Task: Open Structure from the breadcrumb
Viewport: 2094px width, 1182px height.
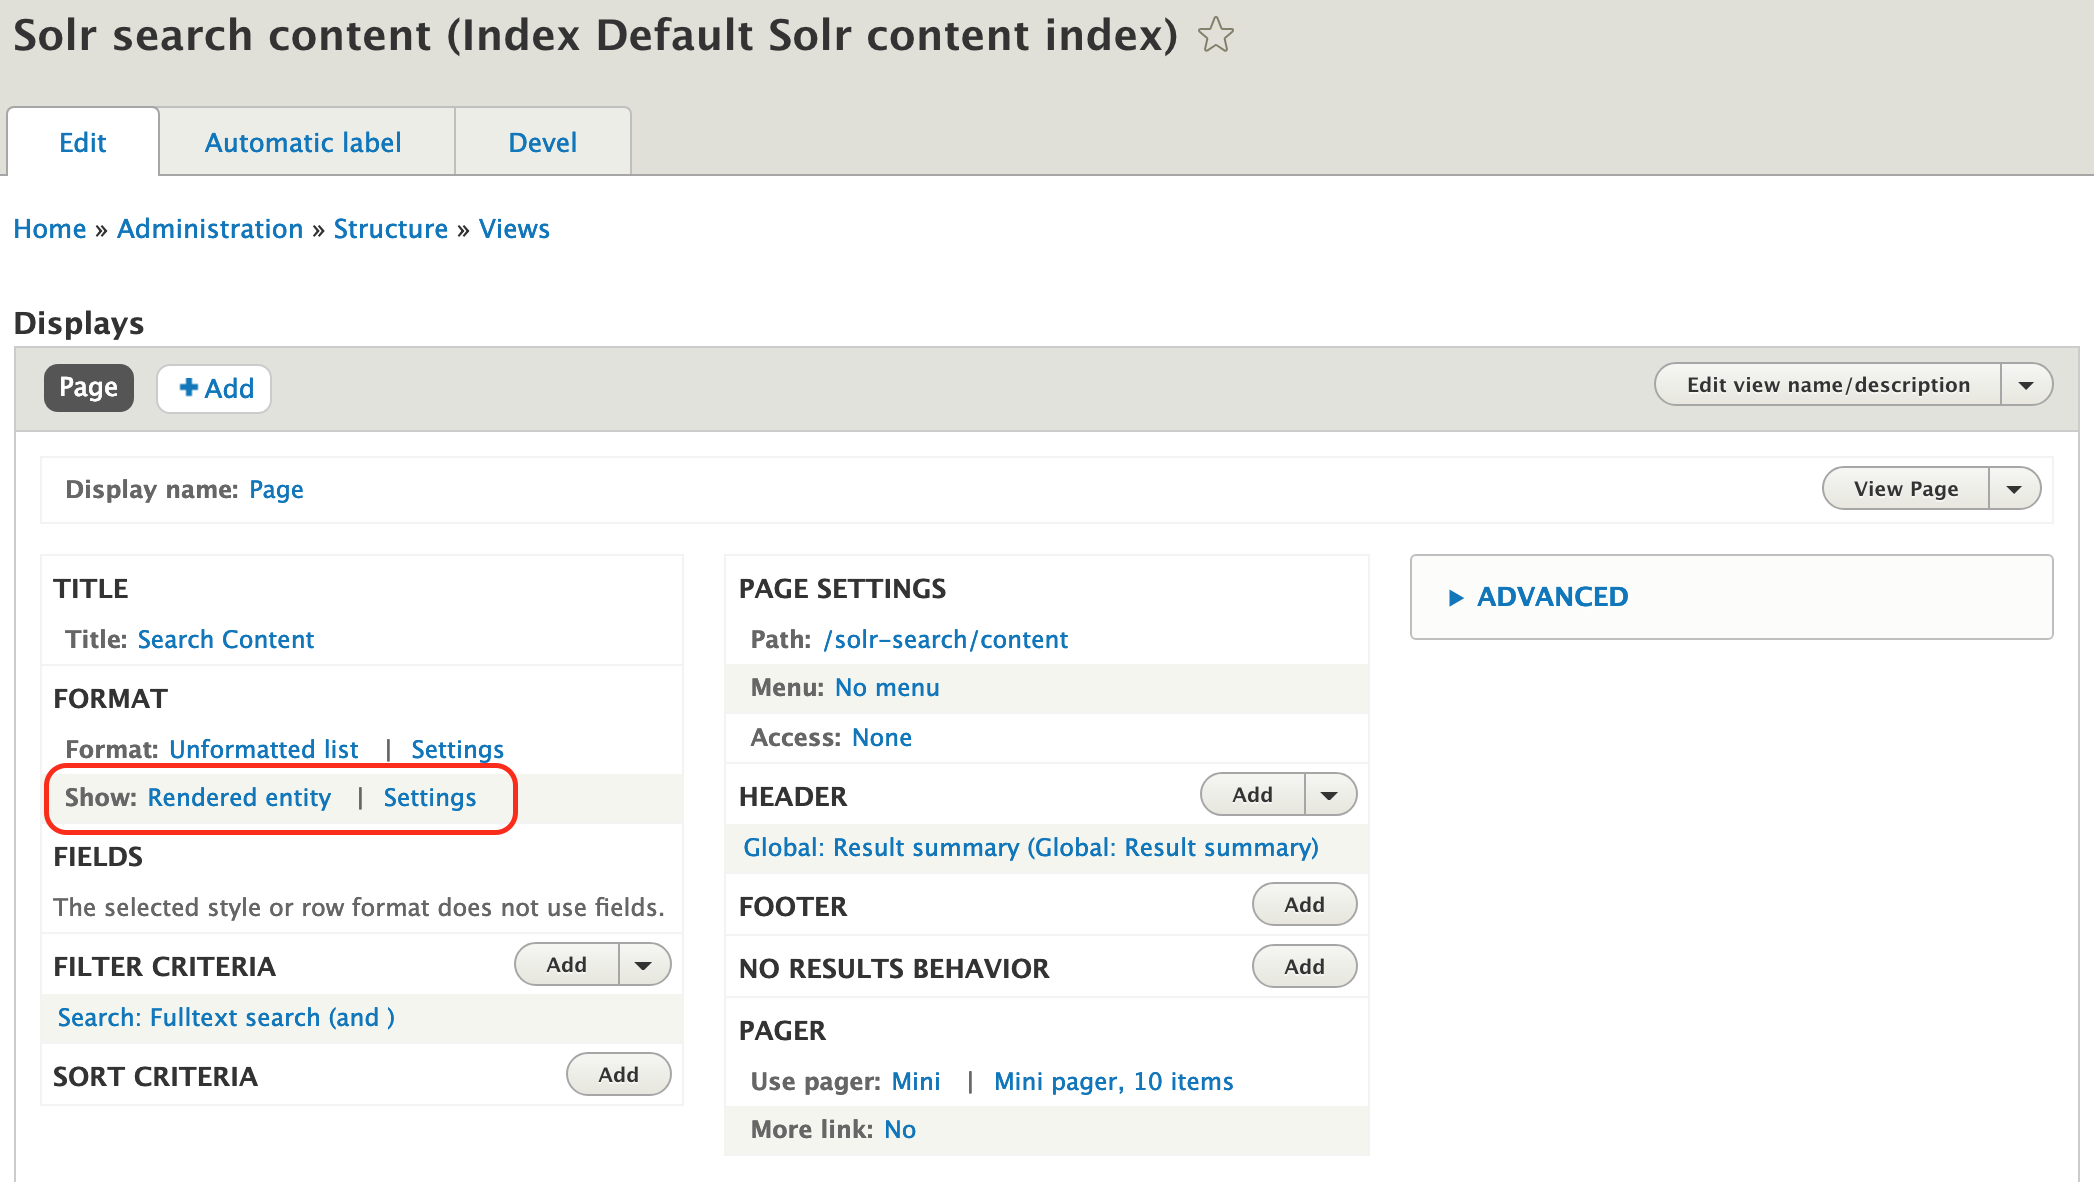Action: point(391,228)
